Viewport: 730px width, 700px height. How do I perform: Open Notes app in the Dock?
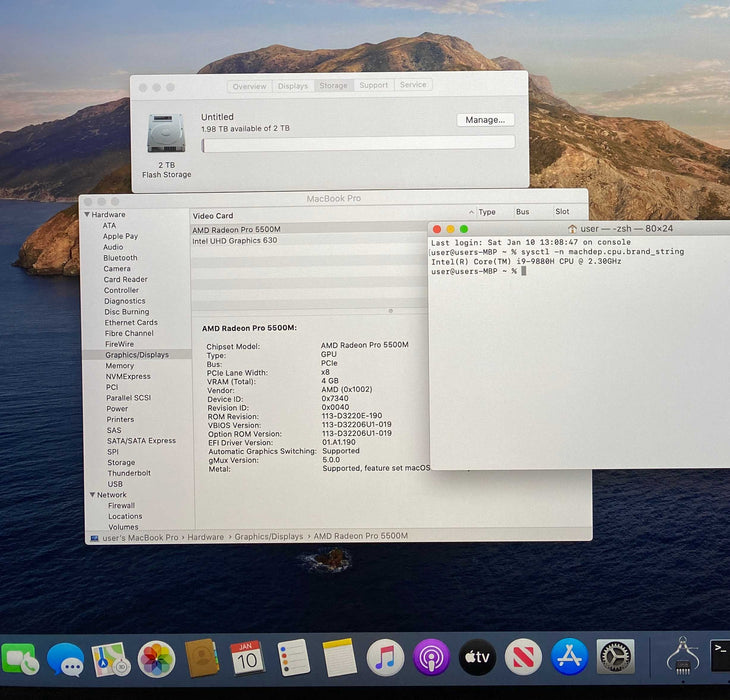339,657
